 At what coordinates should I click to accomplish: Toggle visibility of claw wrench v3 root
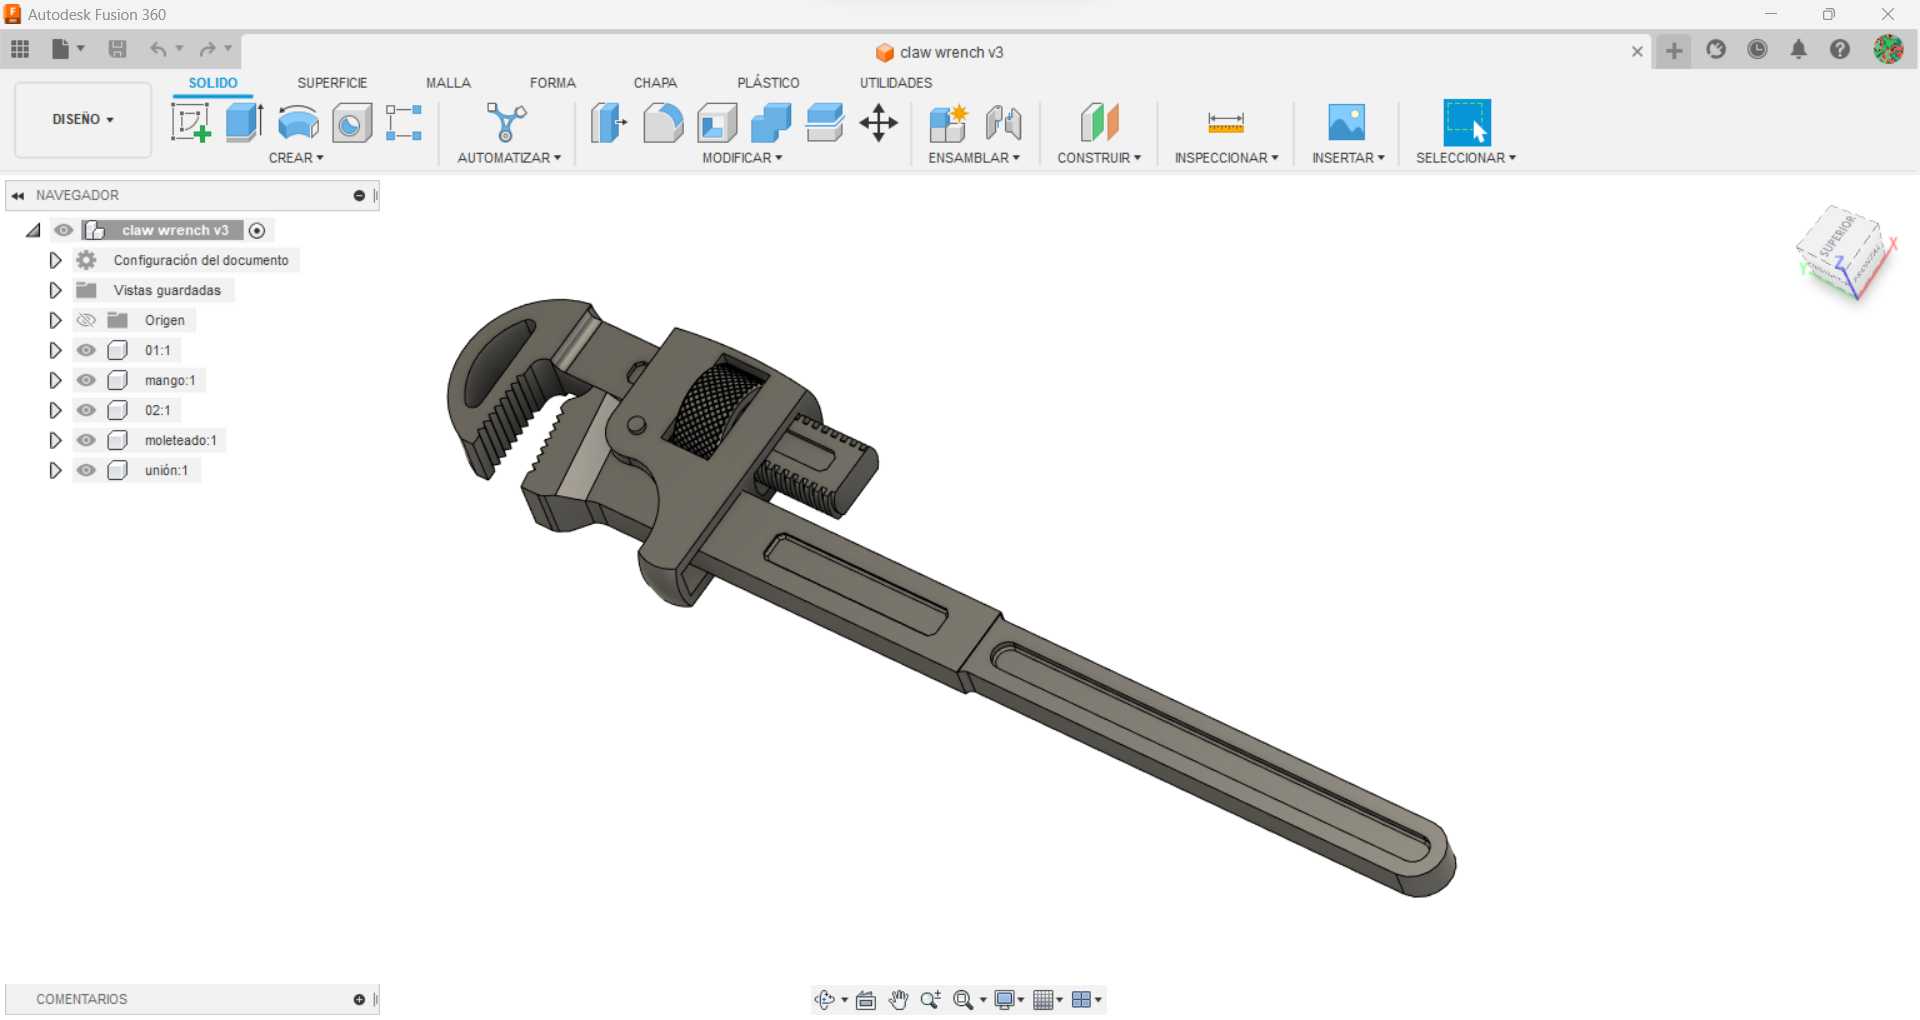pos(63,230)
